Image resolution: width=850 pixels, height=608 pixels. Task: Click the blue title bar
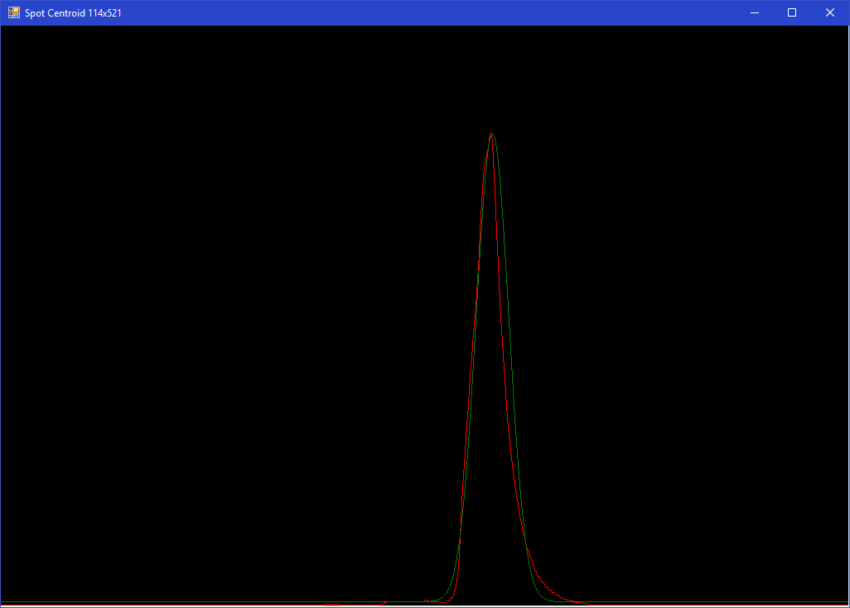click(x=400, y=12)
